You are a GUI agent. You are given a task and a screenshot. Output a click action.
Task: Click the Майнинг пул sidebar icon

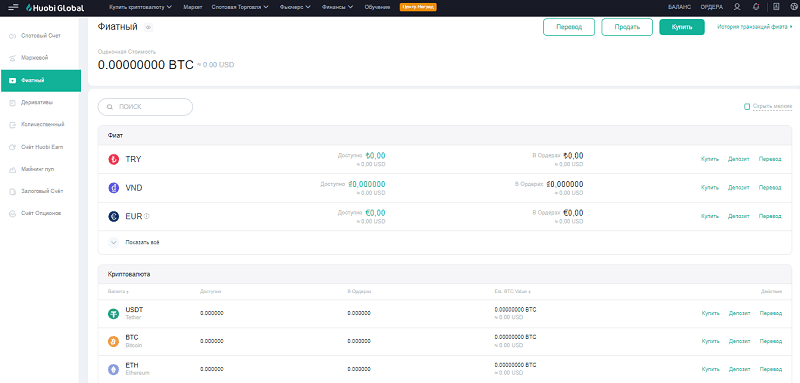[x=13, y=169]
